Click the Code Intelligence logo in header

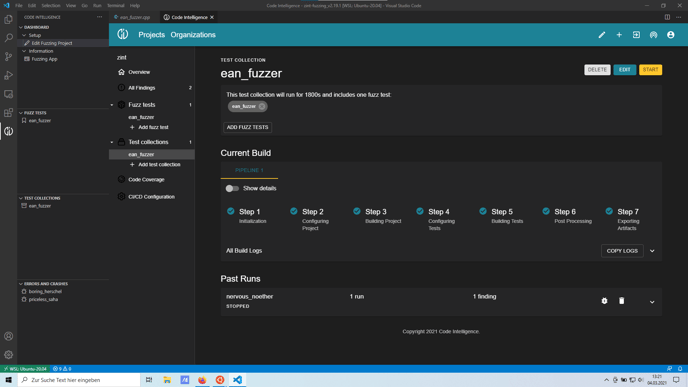[123, 34]
